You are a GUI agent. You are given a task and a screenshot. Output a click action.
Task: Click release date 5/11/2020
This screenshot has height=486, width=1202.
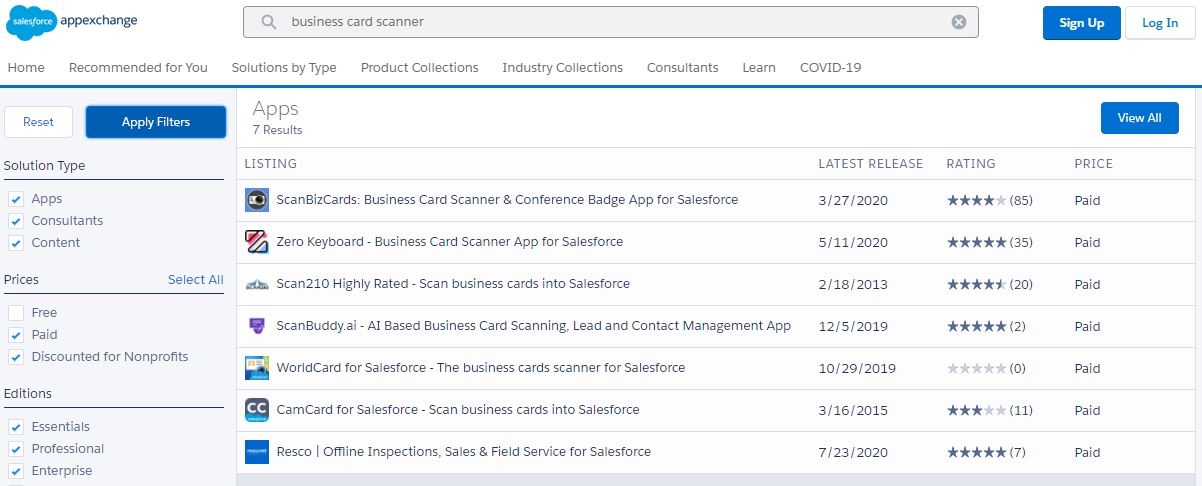[x=853, y=242]
